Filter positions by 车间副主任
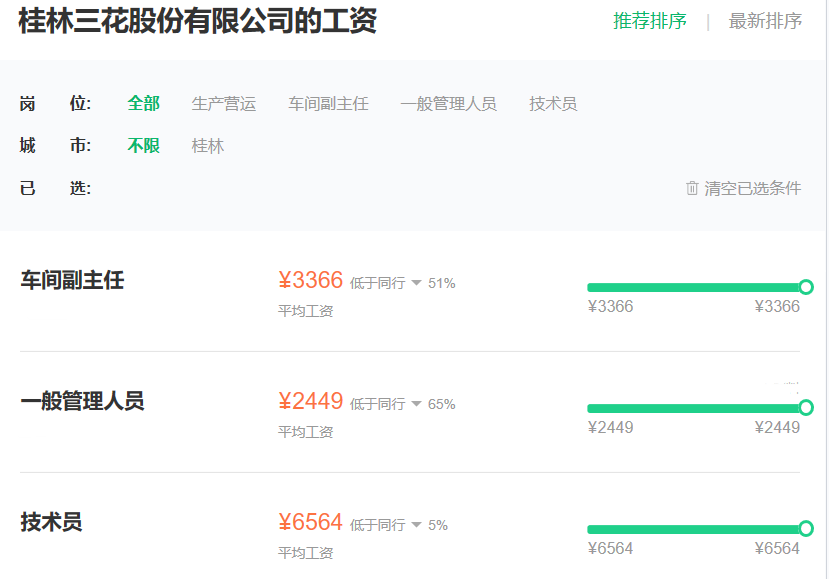This screenshot has width=829, height=579. point(328,103)
